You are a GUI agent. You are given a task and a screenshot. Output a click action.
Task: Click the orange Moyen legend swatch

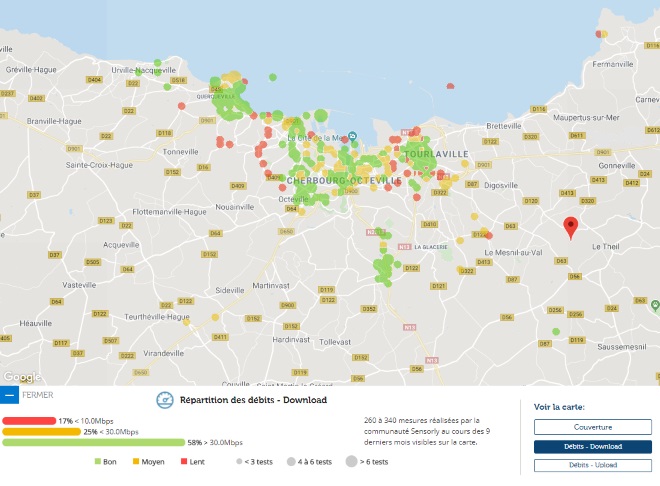tap(136, 462)
